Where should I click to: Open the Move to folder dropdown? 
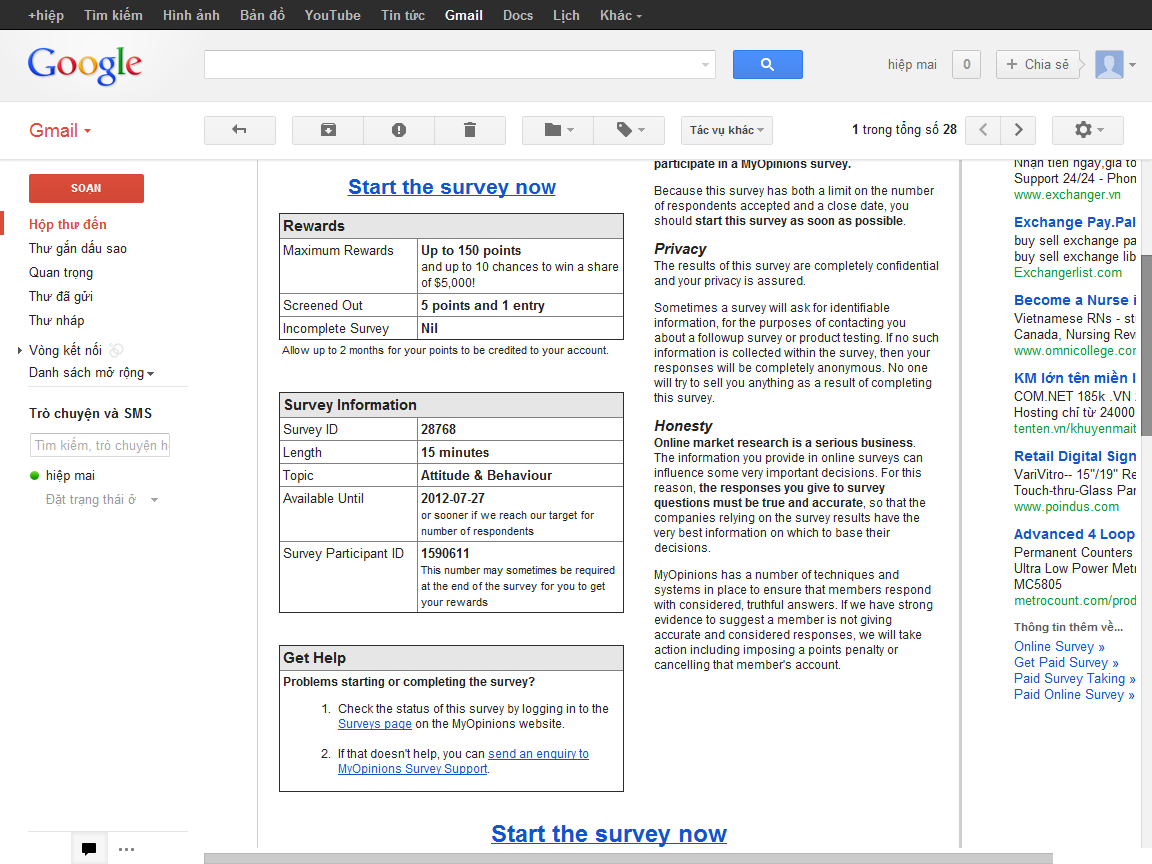click(x=558, y=130)
